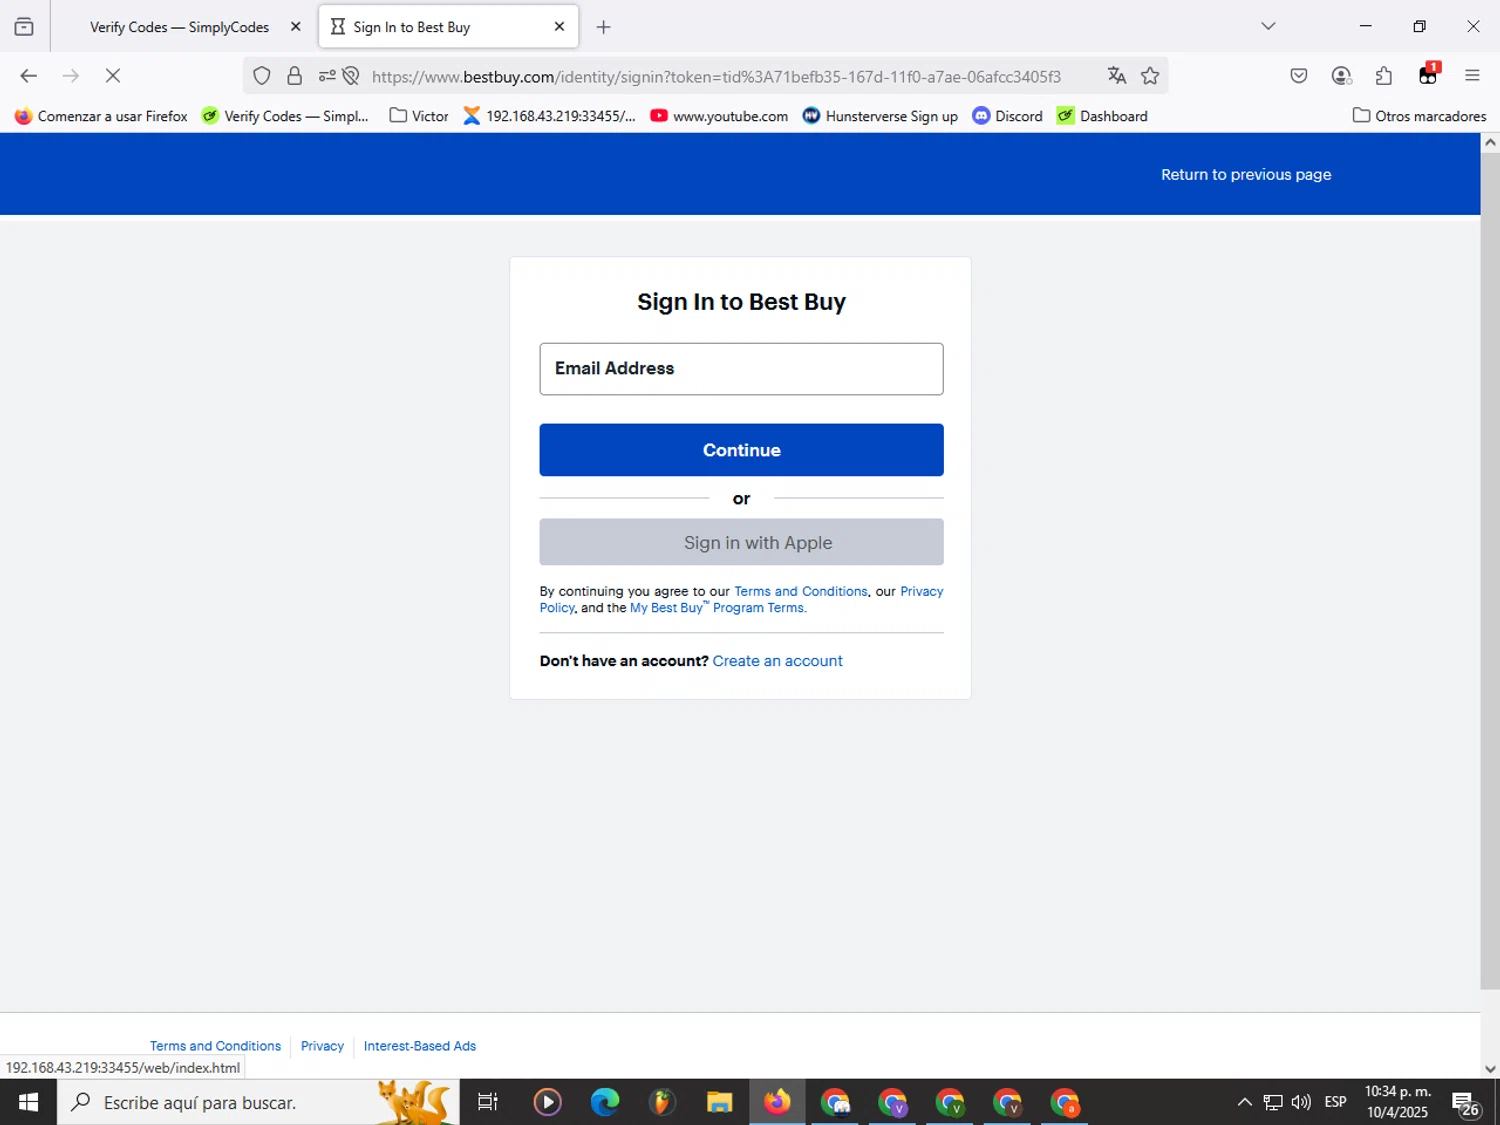Image resolution: width=1500 pixels, height=1125 pixels.
Task: Open the notification center icon
Action: tap(1466, 1103)
